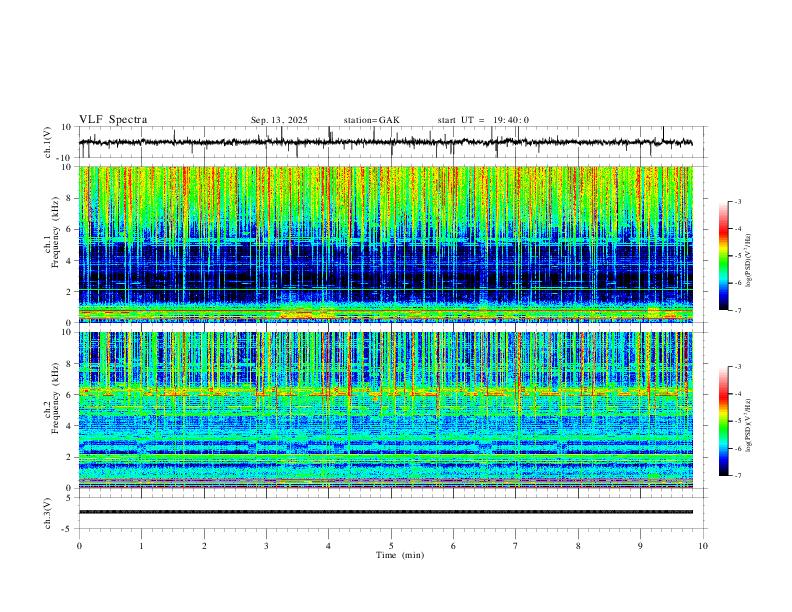Click time axis tick label "0"
The width and height of the screenshot is (792, 612).
click(x=79, y=546)
